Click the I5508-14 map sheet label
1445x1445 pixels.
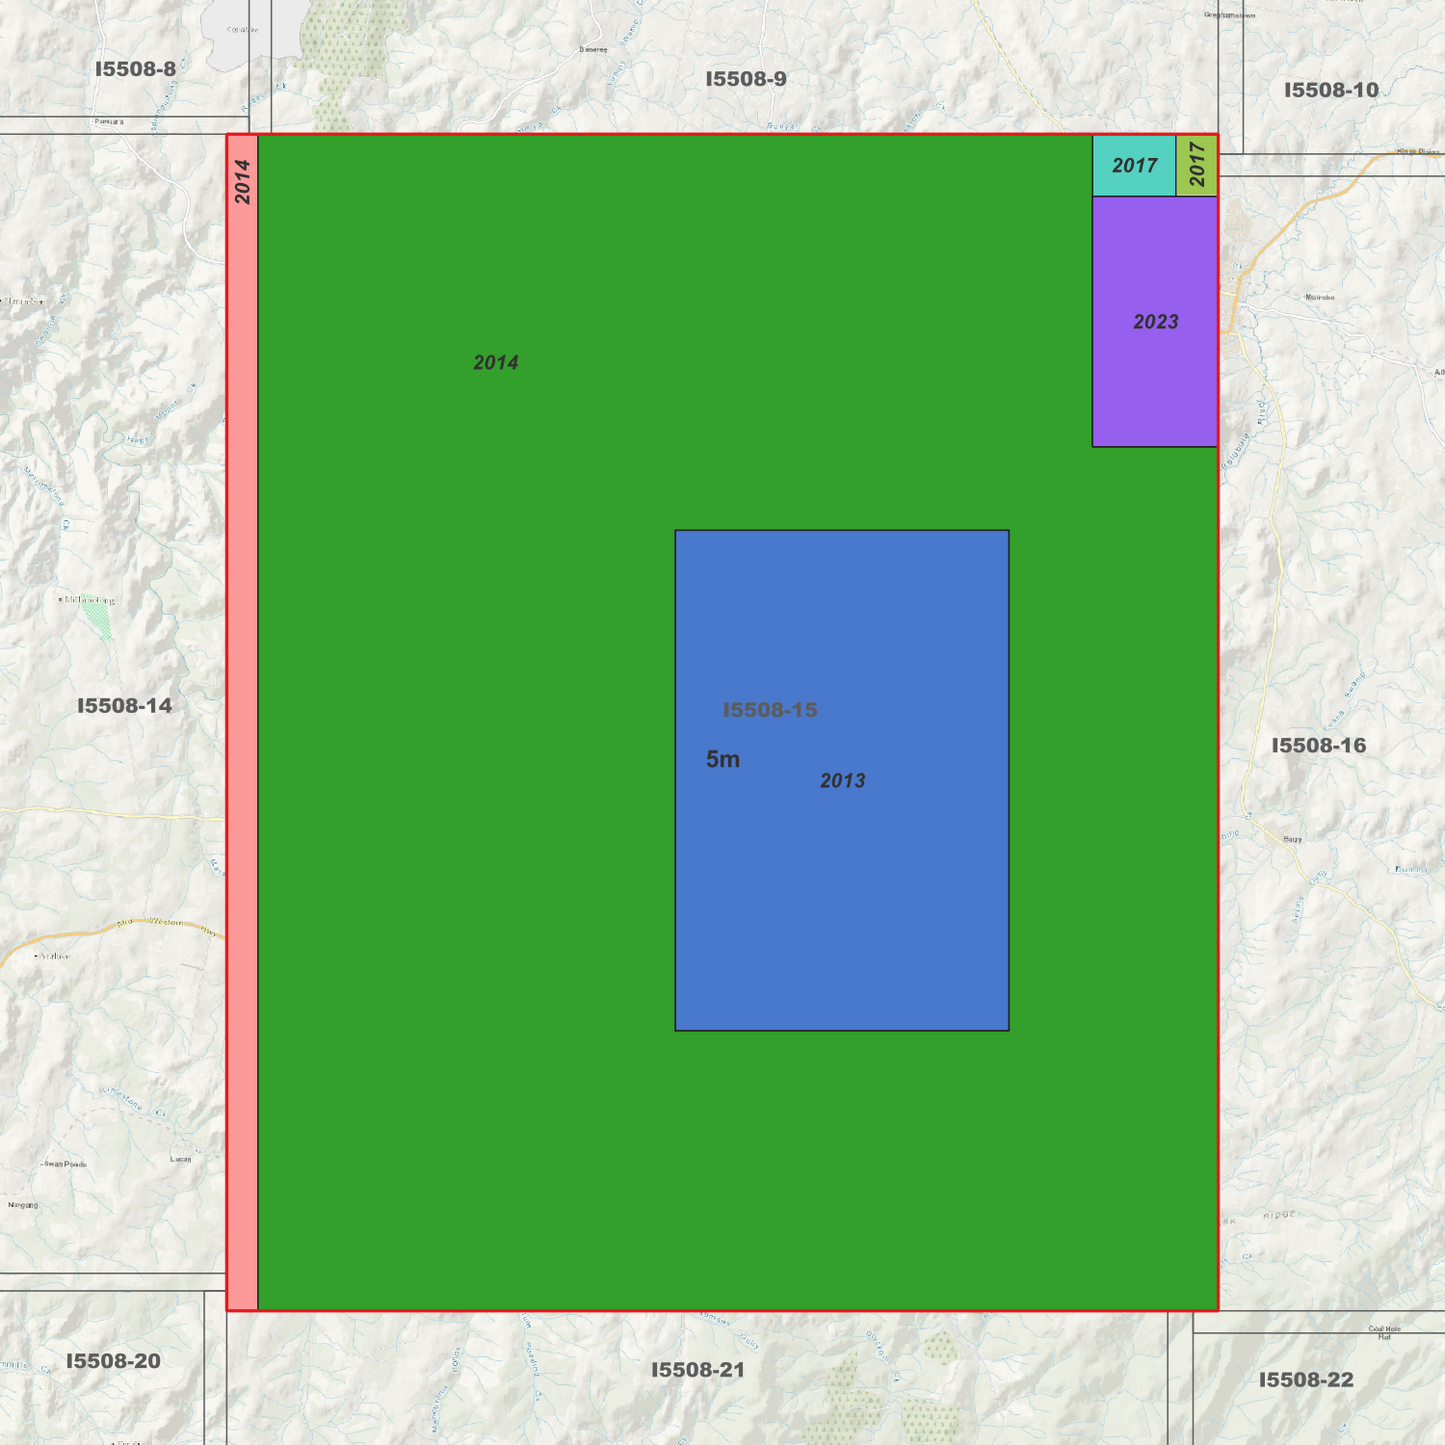pyautogui.click(x=125, y=706)
